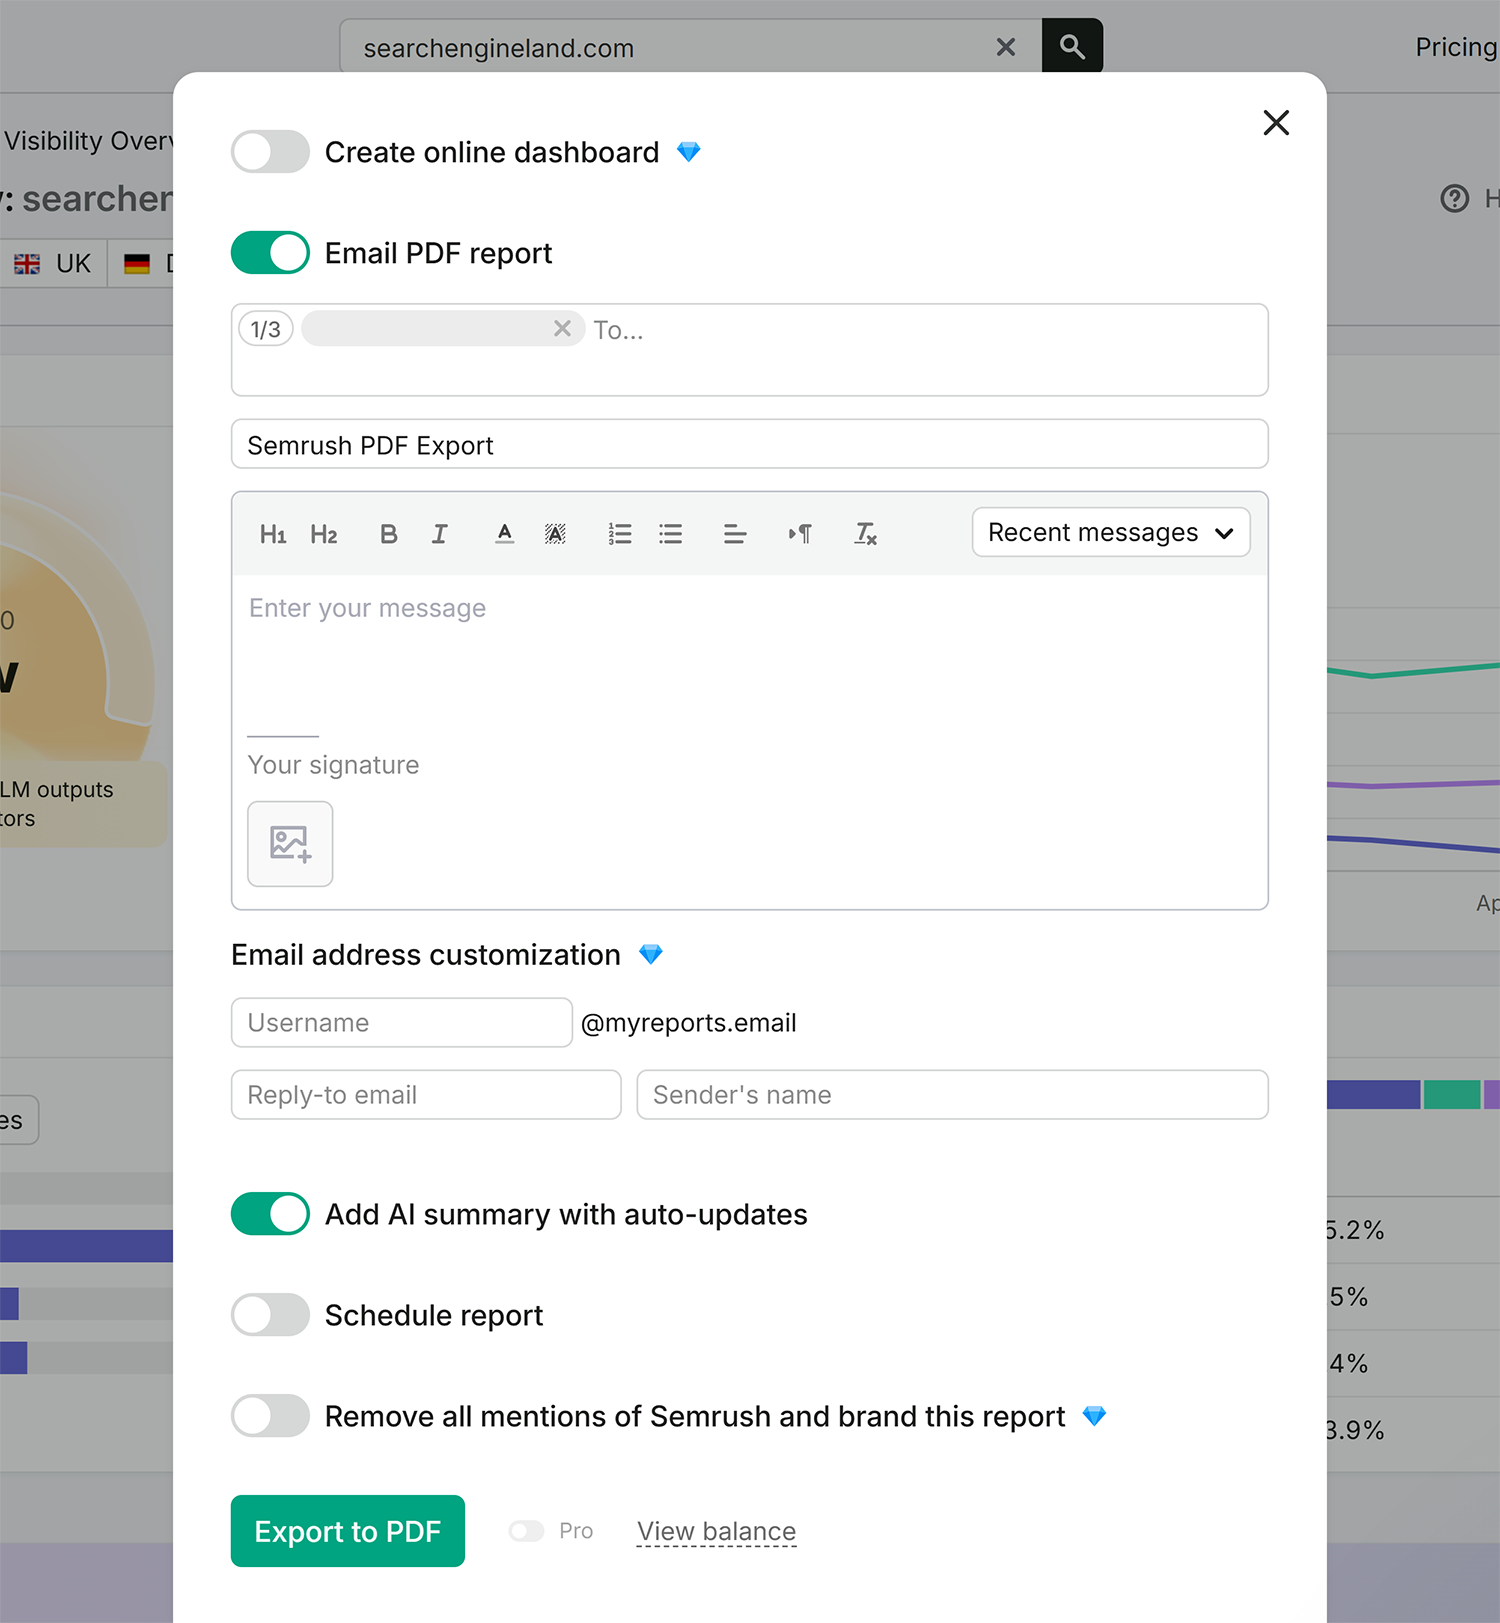Focus the Reply-to email field

(x=426, y=1095)
